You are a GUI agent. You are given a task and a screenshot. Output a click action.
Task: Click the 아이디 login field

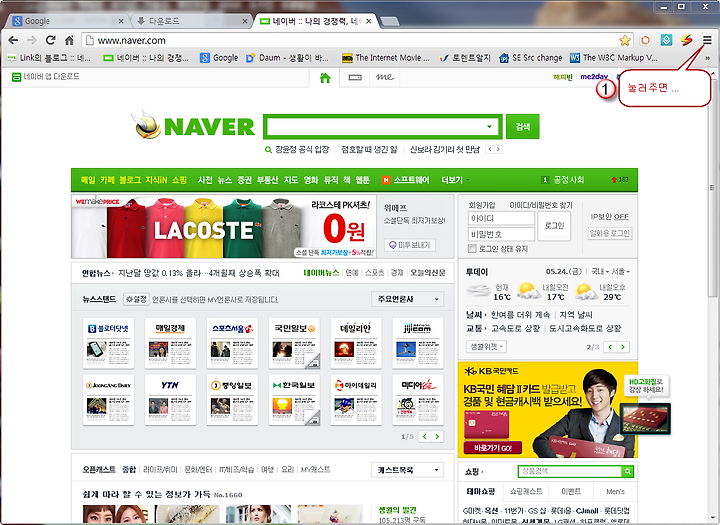[501, 218]
